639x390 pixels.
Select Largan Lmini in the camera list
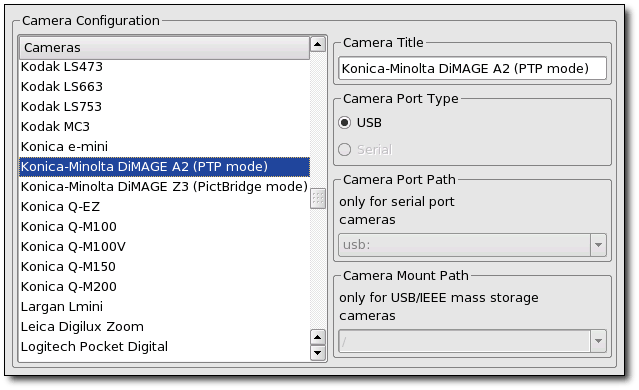tap(164, 306)
